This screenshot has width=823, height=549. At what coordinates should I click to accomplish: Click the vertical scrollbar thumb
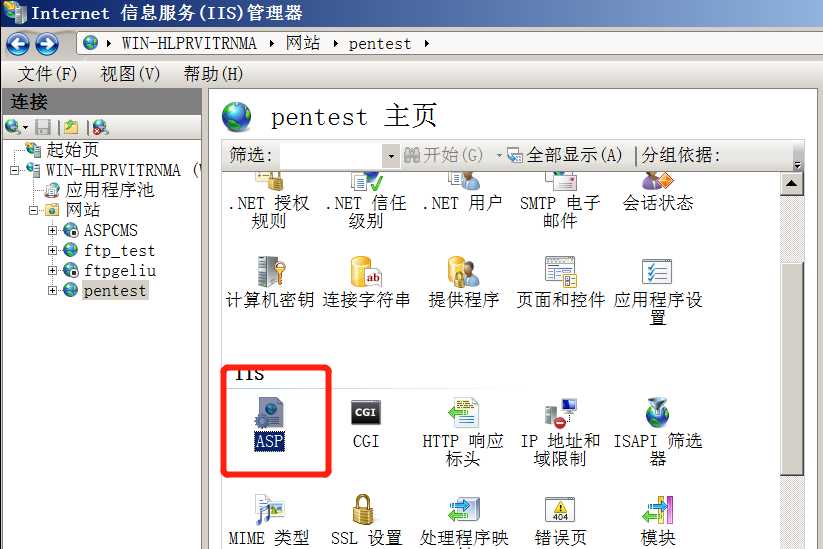pos(792,369)
